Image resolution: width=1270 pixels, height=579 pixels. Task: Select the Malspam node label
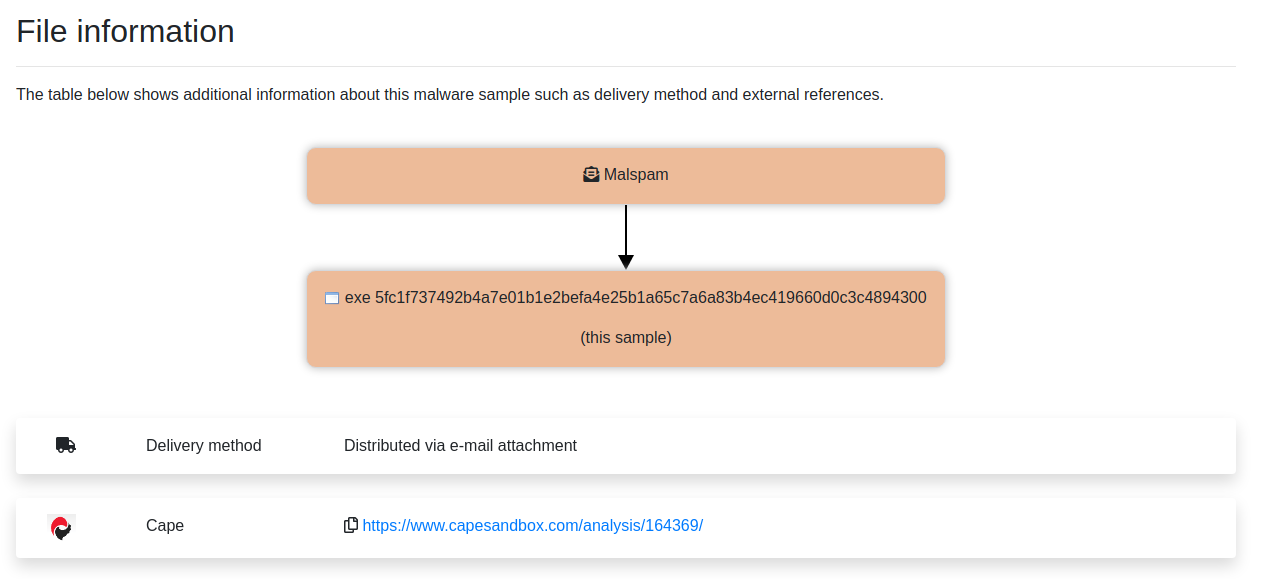636,175
